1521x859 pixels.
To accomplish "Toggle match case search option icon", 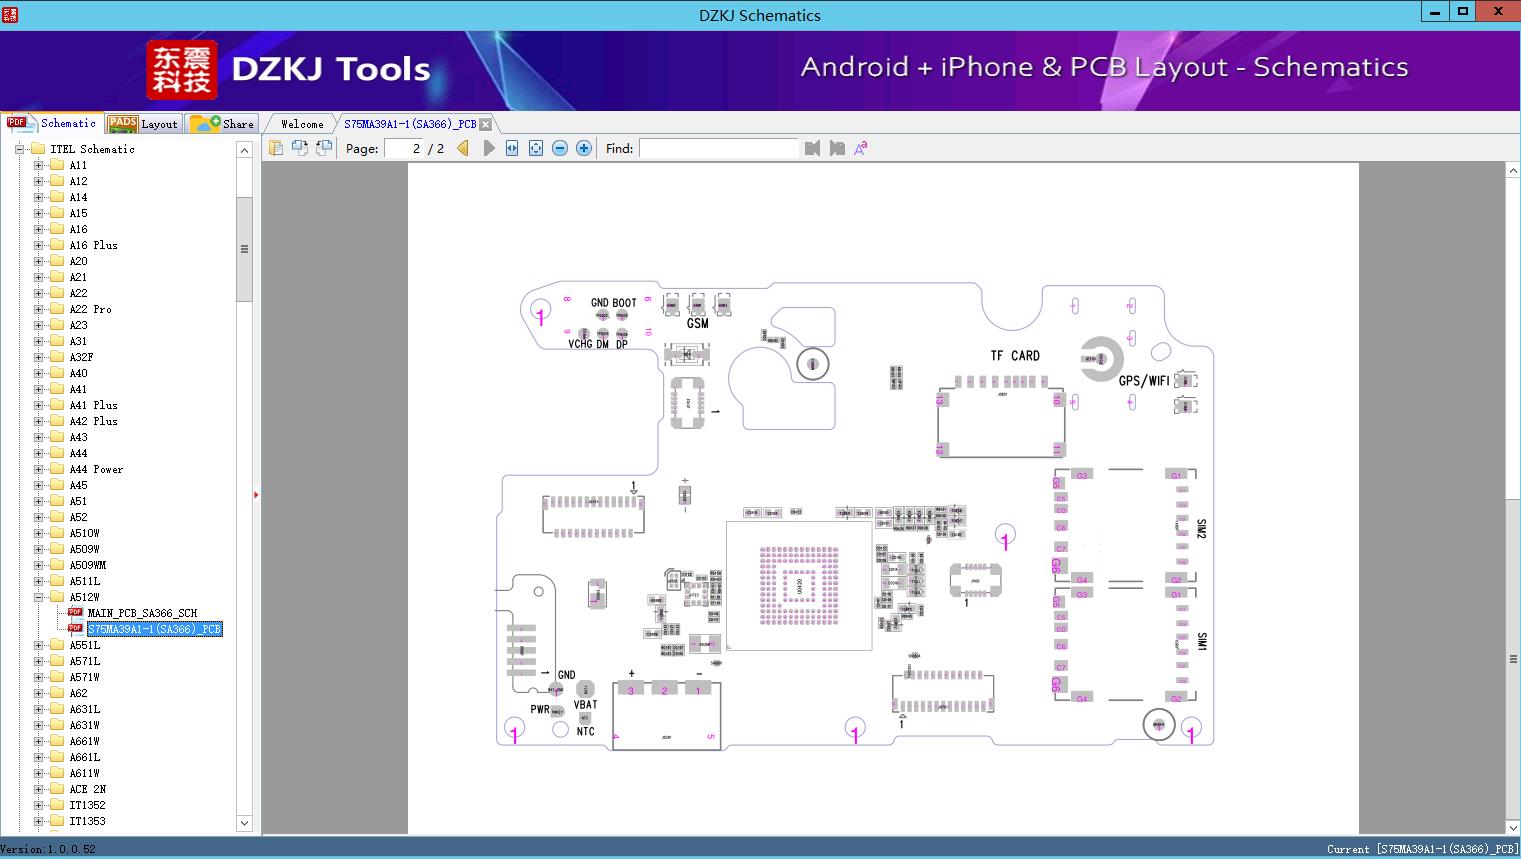I will point(861,148).
